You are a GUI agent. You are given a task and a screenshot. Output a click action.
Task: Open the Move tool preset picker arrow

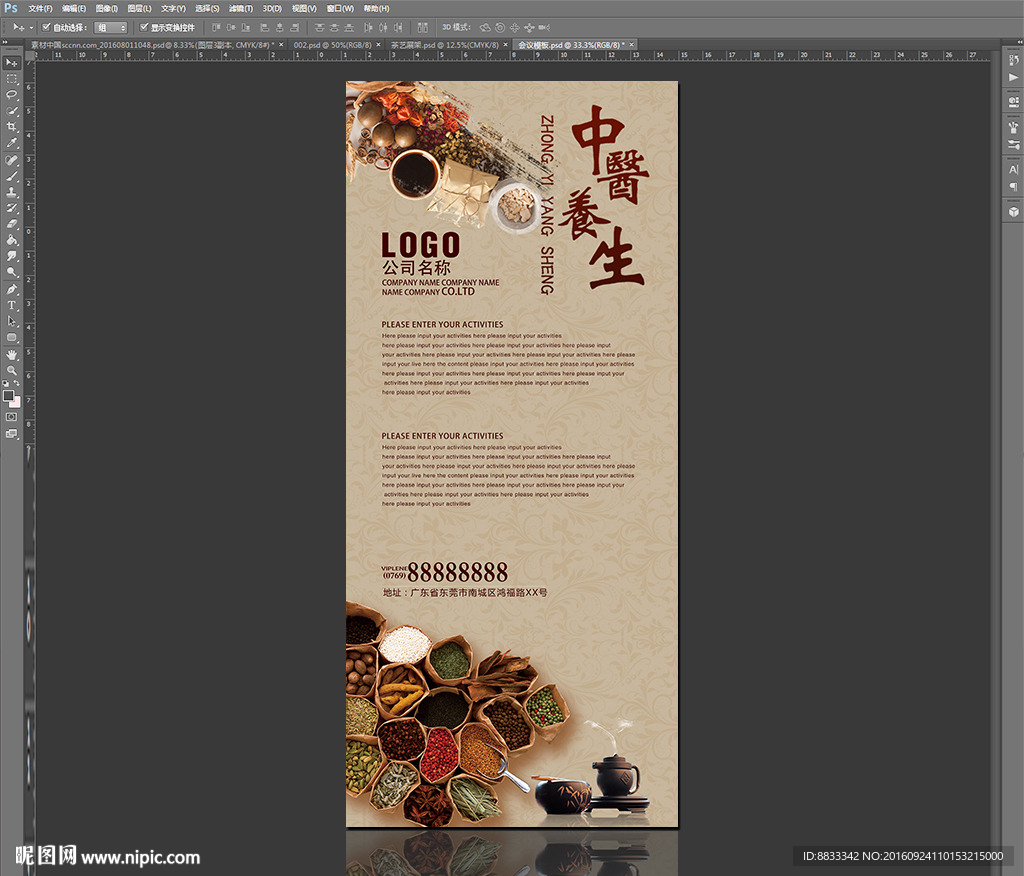31,27
